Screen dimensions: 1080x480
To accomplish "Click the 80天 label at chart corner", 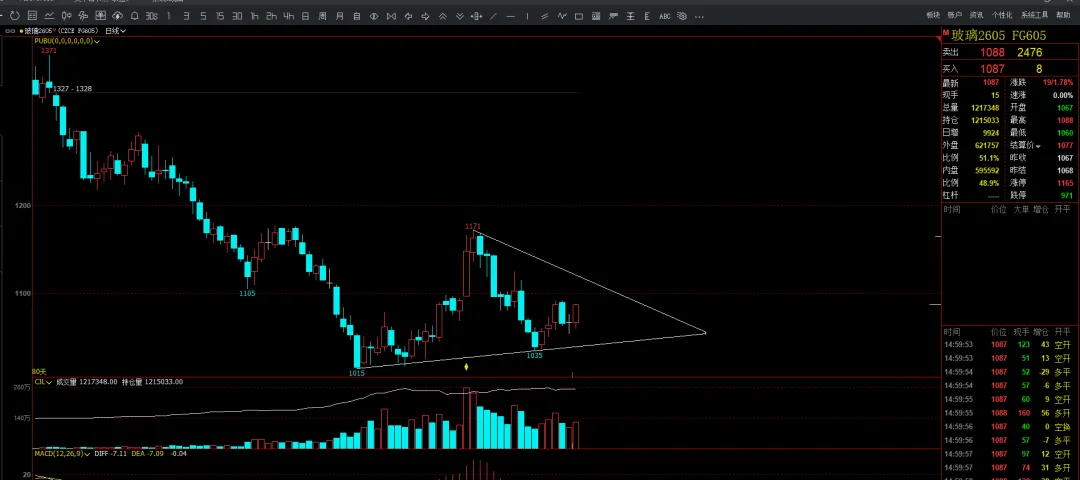I will pyautogui.click(x=38, y=372).
